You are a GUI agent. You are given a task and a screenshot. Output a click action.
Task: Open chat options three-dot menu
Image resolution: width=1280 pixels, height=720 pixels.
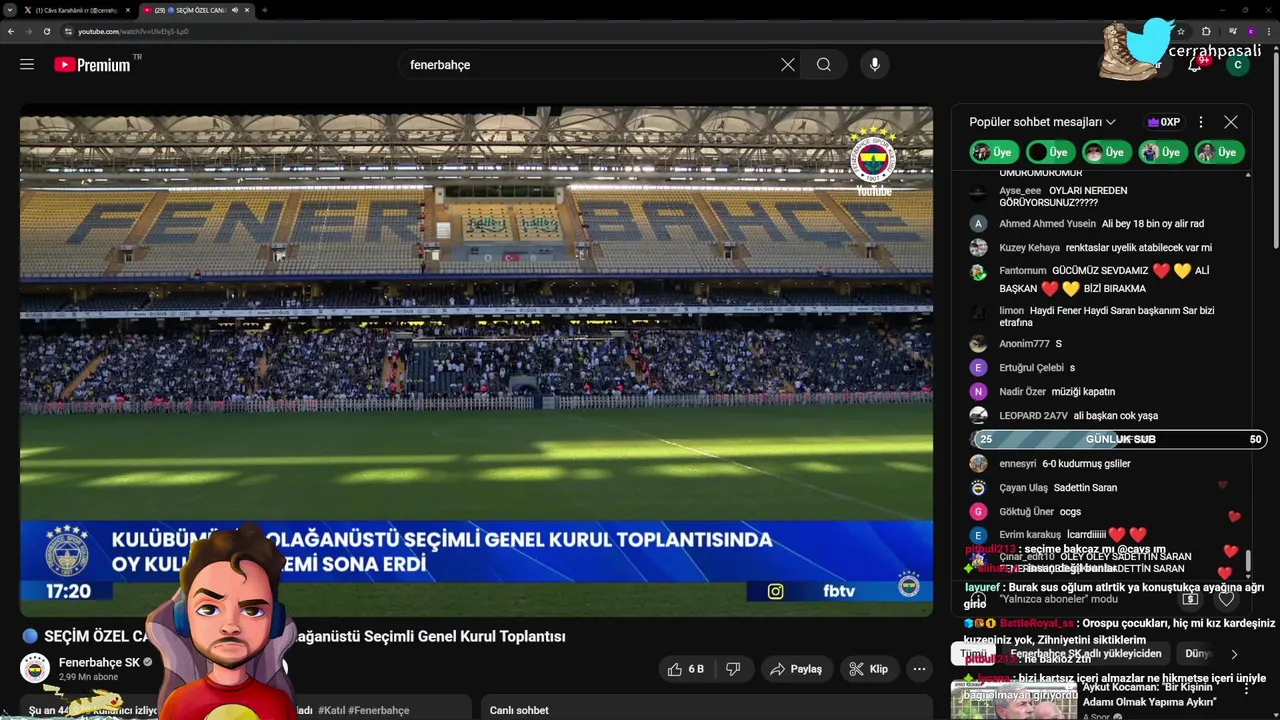point(1201,122)
